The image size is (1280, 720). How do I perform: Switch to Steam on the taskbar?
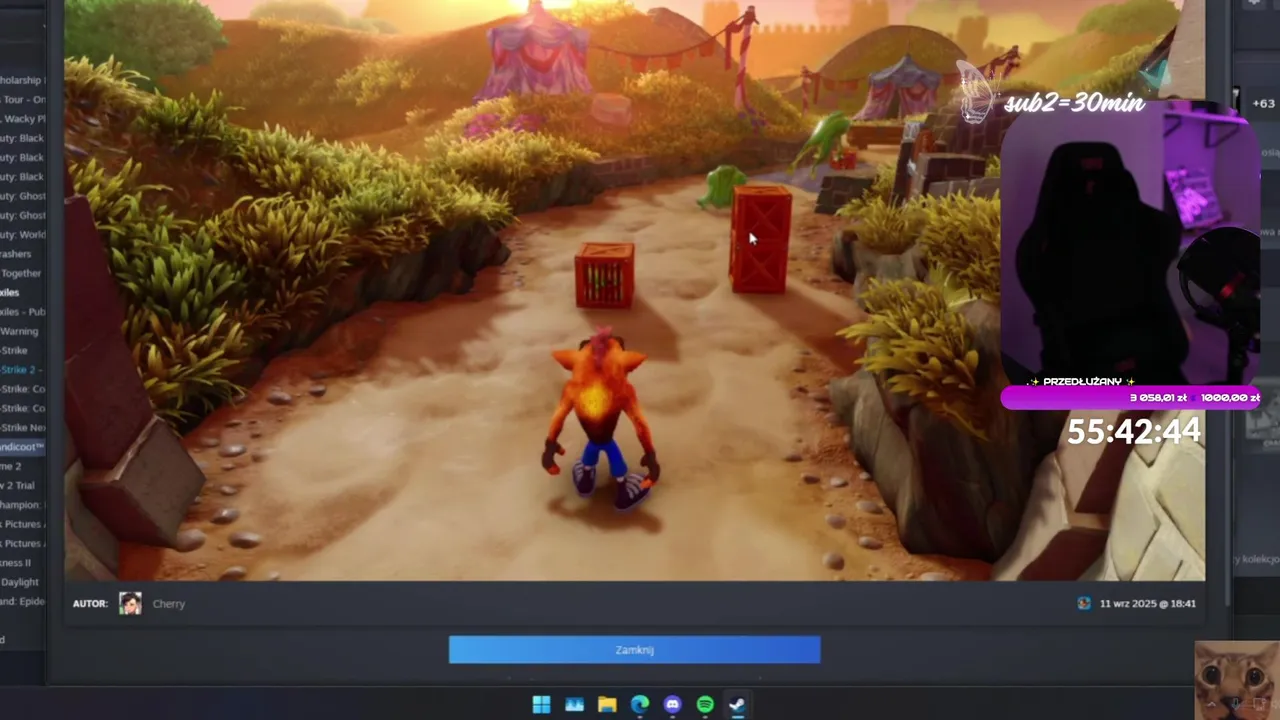pos(737,705)
